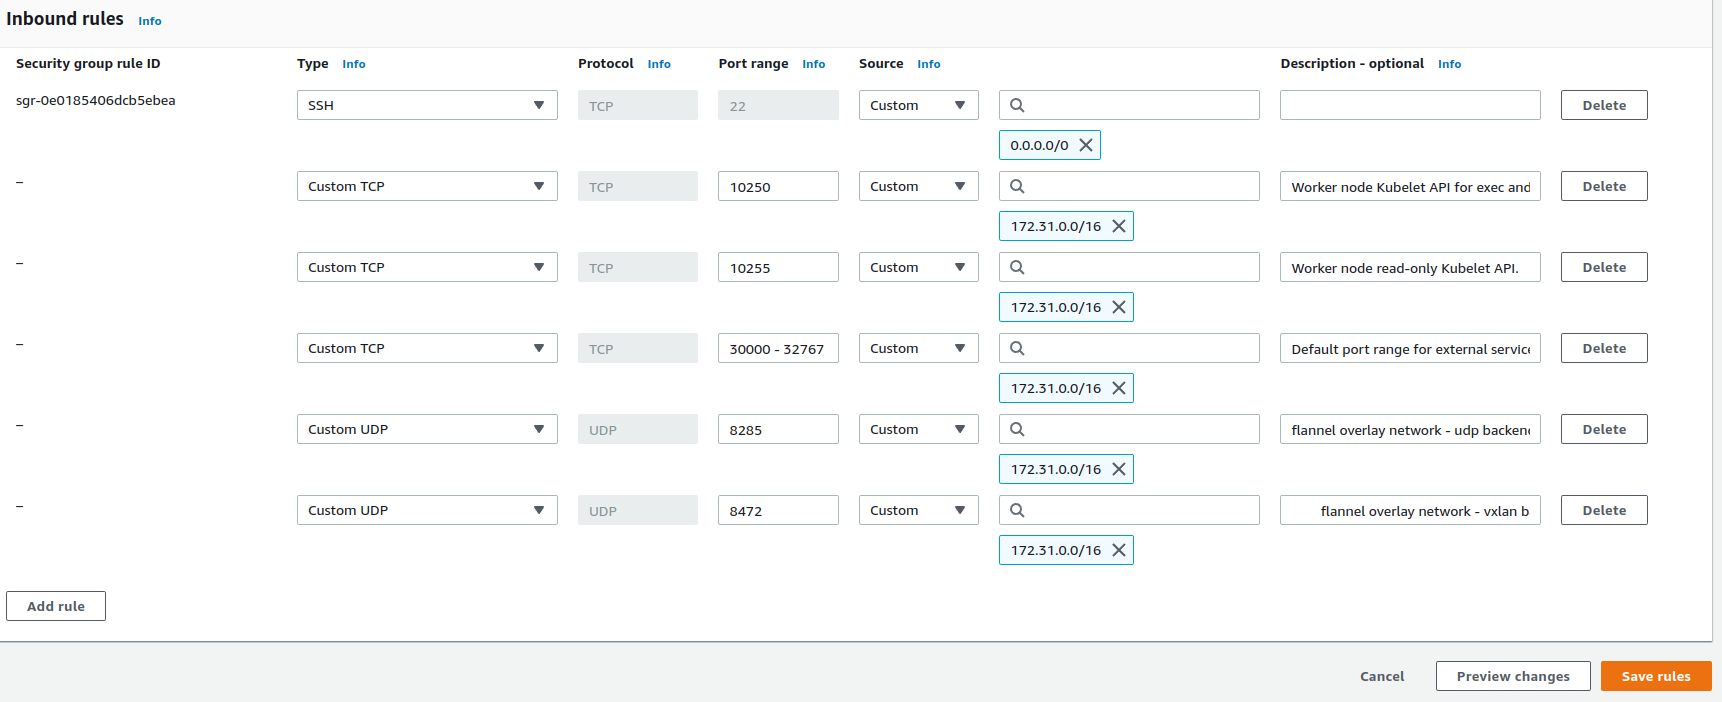Image resolution: width=1722 pixels, height=702 pixels.
Task: Open the SSH type dropdown
Action: point(427,105)
